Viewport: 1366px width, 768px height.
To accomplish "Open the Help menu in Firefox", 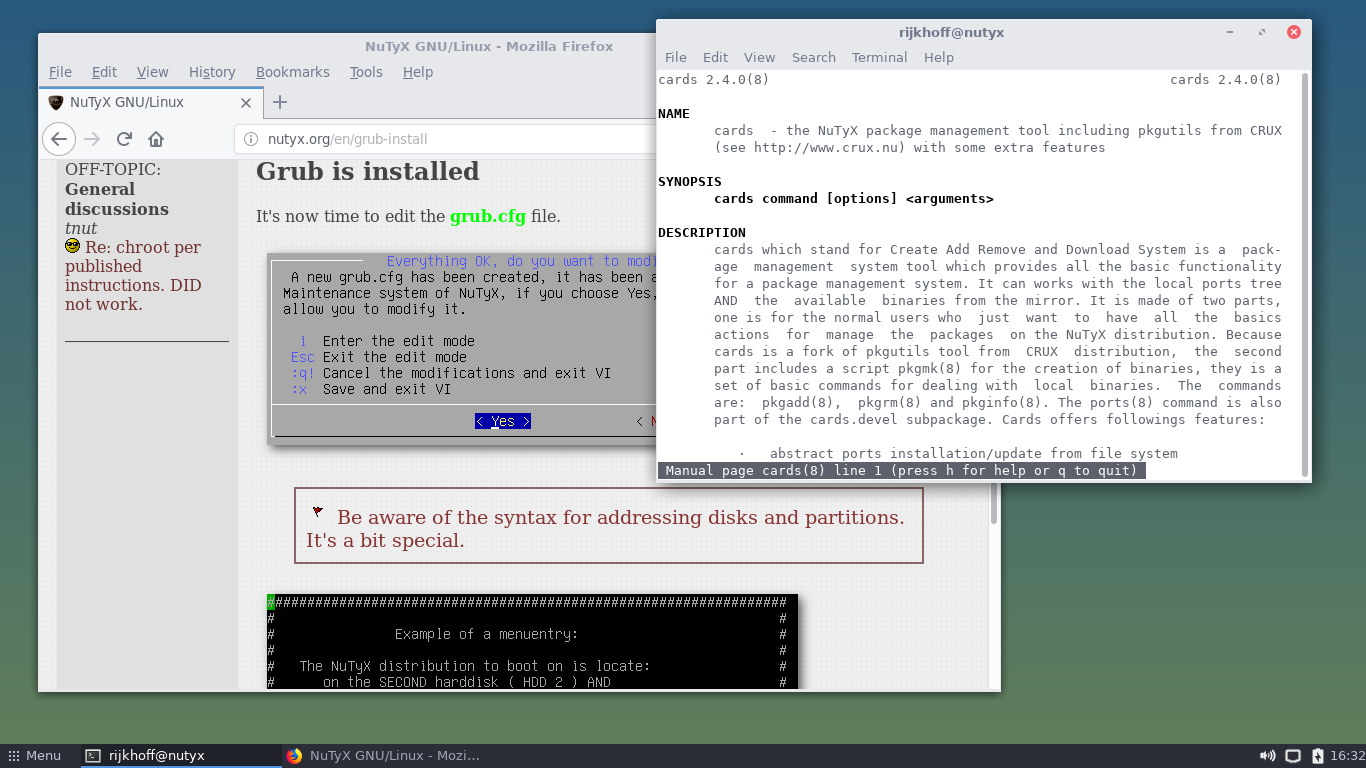I will click(x=418, y=72).
